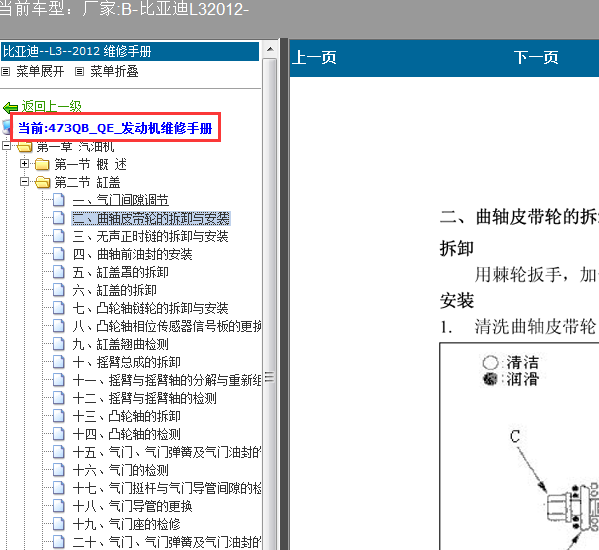Click document icon beside 十二、摇臂与摇臂轴的检测
The height and width of the screenshot is (550, 599).
58,398
